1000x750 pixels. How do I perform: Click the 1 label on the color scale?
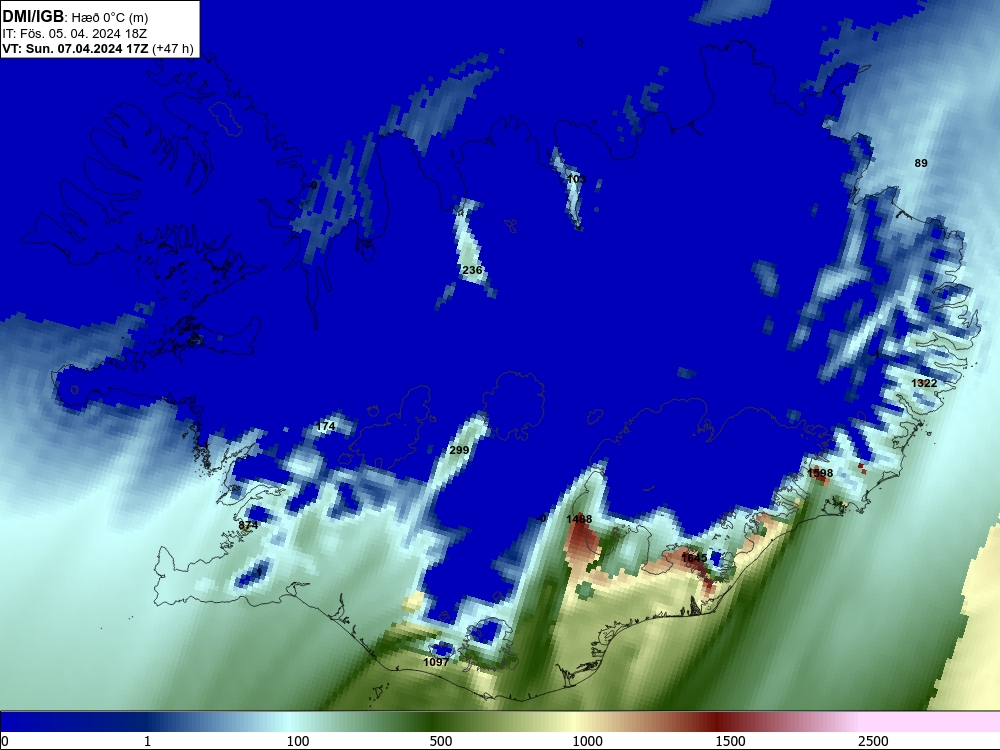click(147, 741)
